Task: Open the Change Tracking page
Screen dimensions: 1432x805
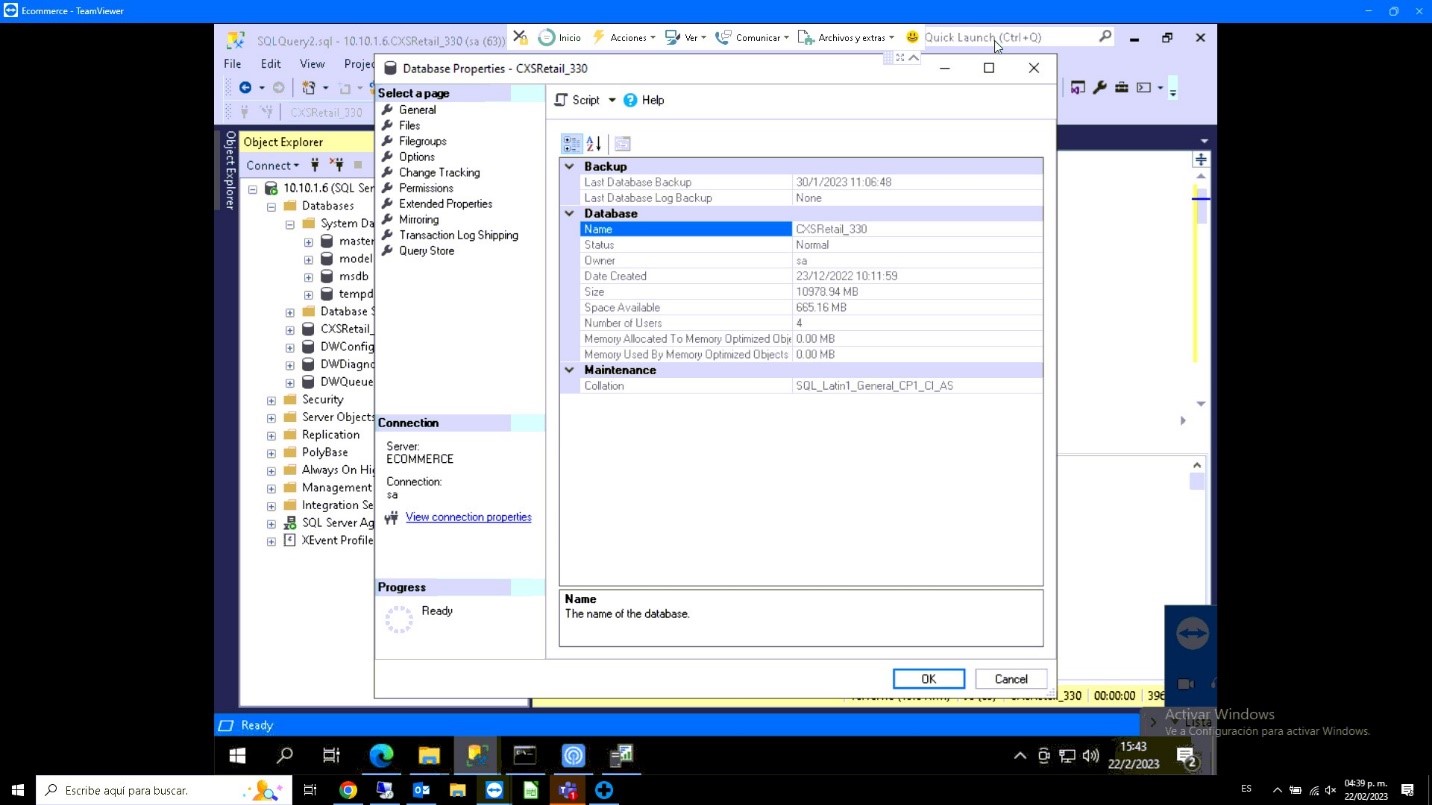Action: pos(439,173)
